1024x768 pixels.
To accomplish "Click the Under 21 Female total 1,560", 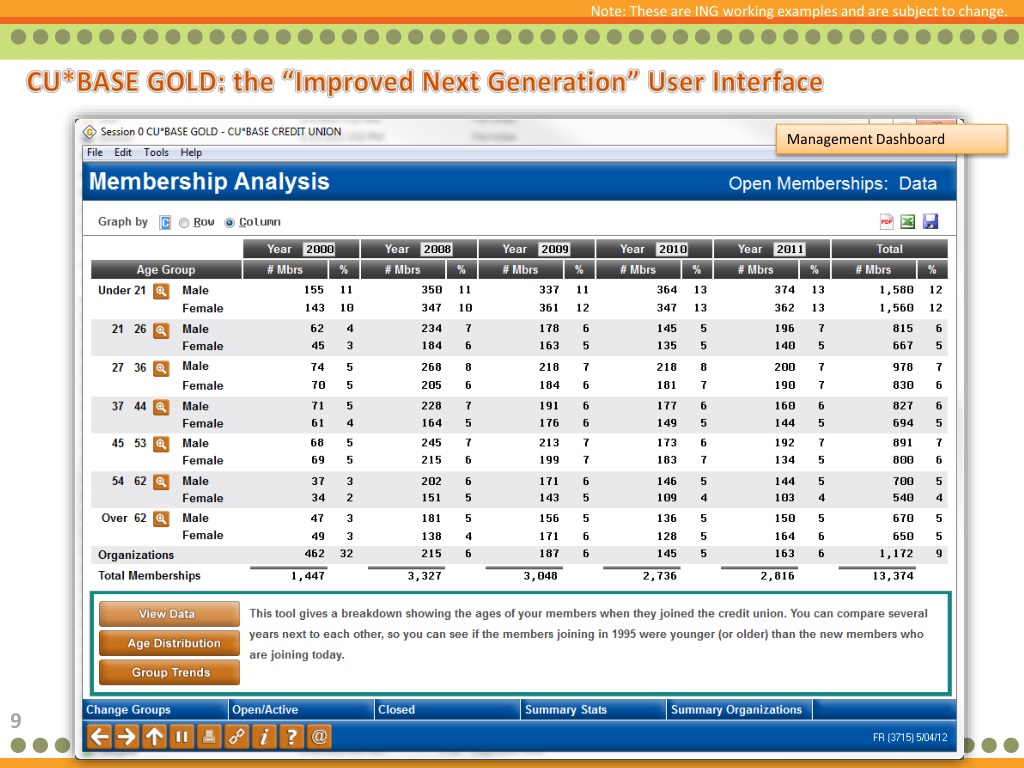I will click(896, 308).
